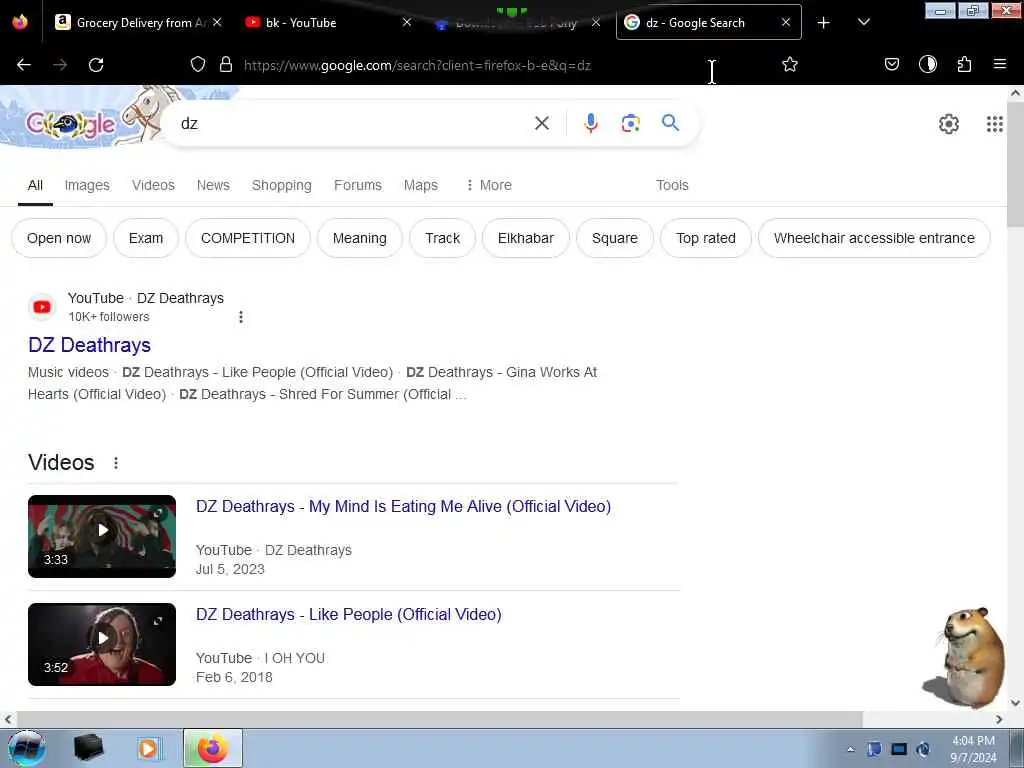Click the Firefox back arrow
Screen dimensions: 1024x768
tap(24, 65)
